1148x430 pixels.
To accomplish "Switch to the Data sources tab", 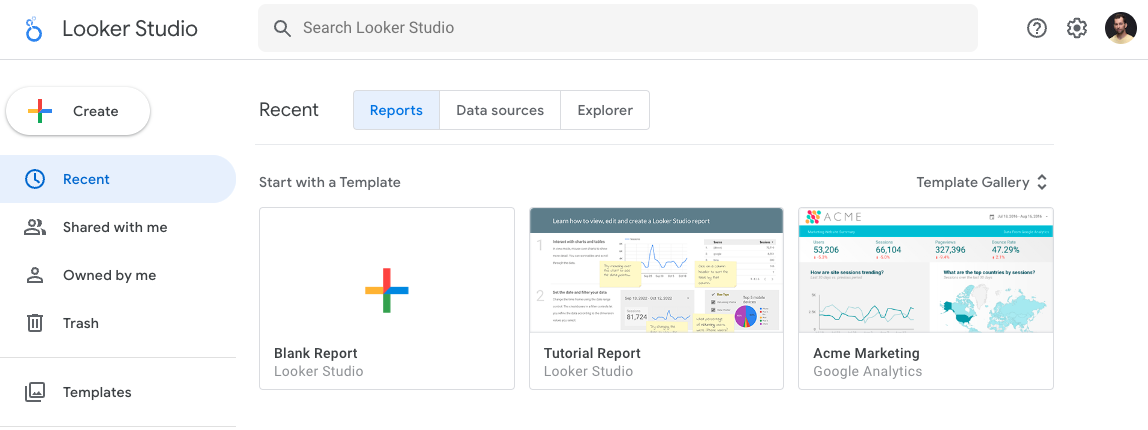I will pyautogui.click(x=500, y=110).
